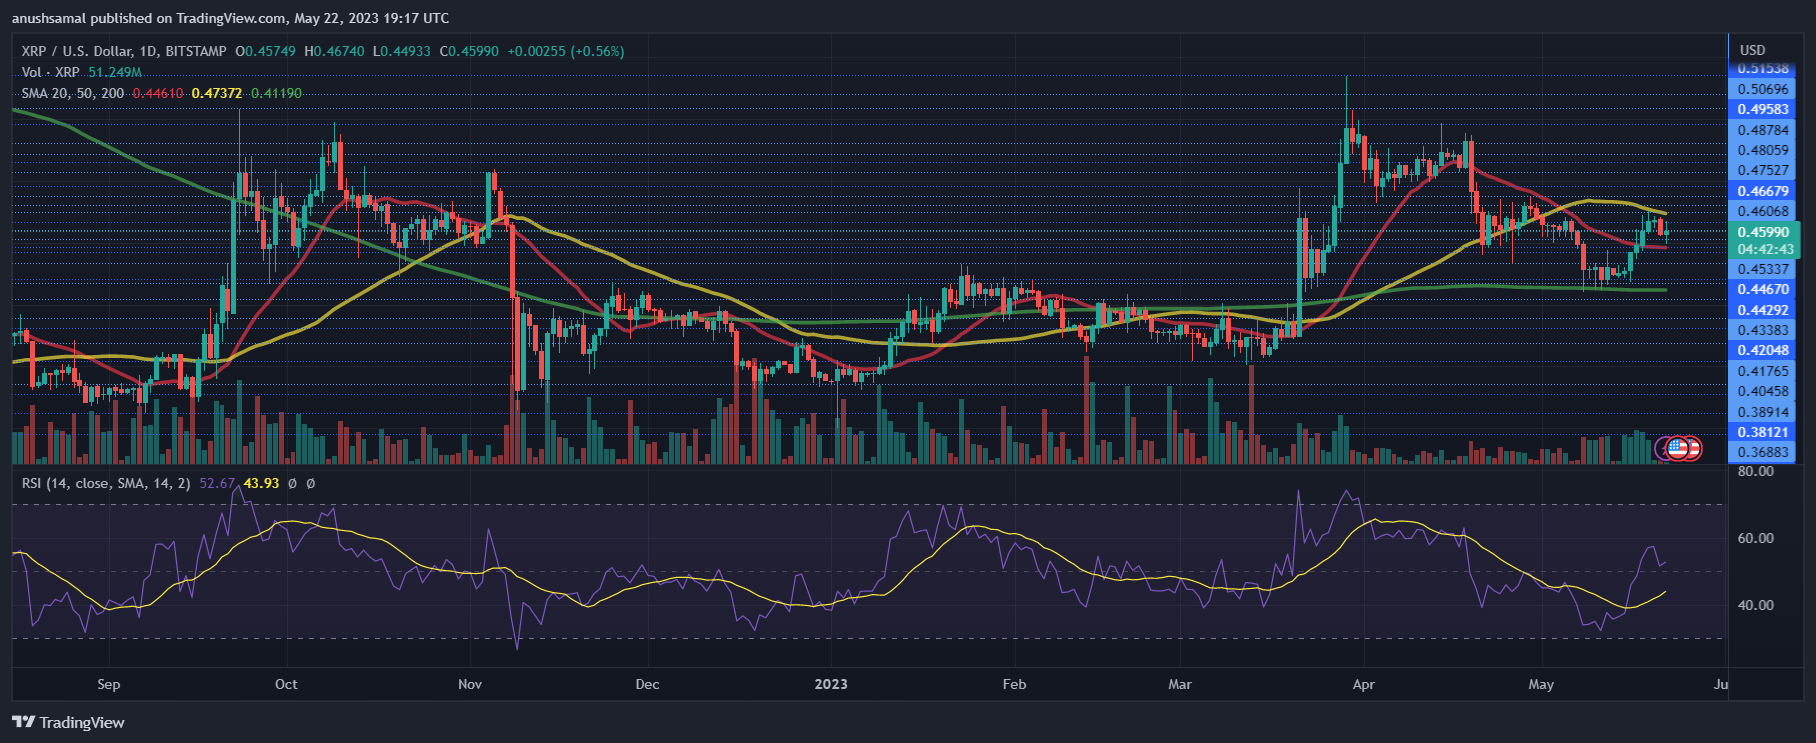Click the current price label 0.45990
1816x743 pixels.
(x=1762, y=232)
